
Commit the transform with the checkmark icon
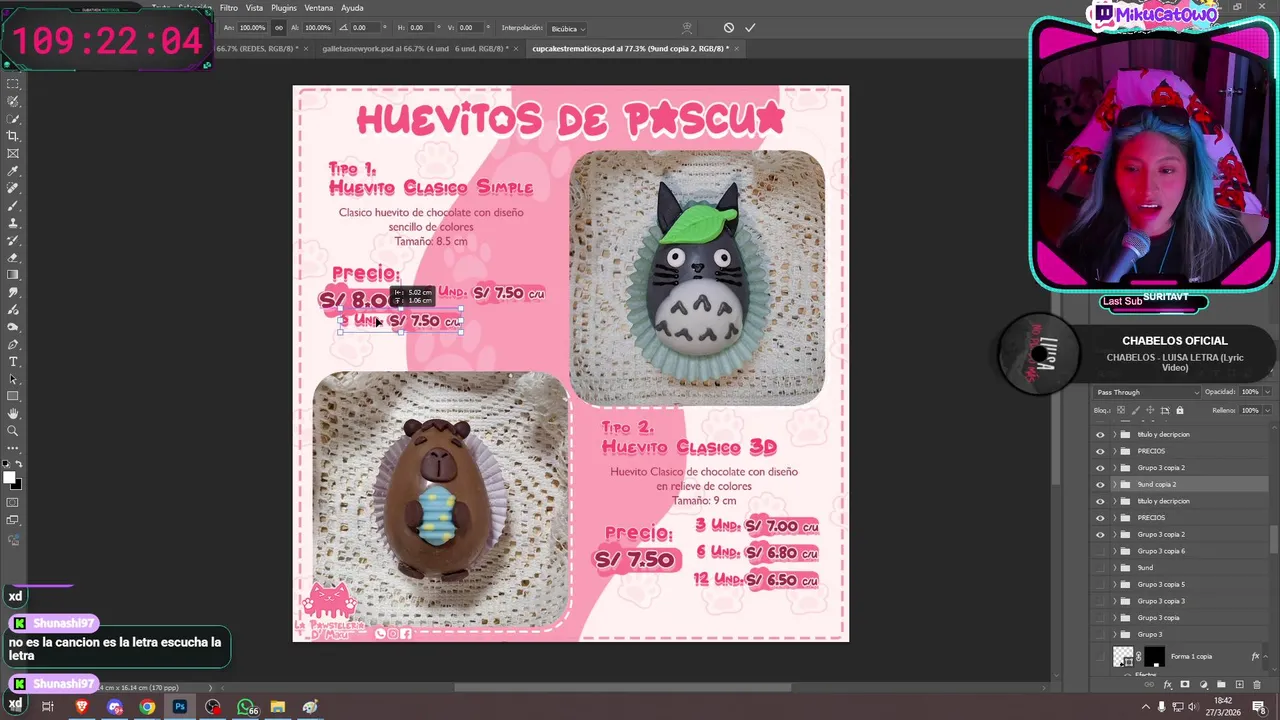point(750,28)
